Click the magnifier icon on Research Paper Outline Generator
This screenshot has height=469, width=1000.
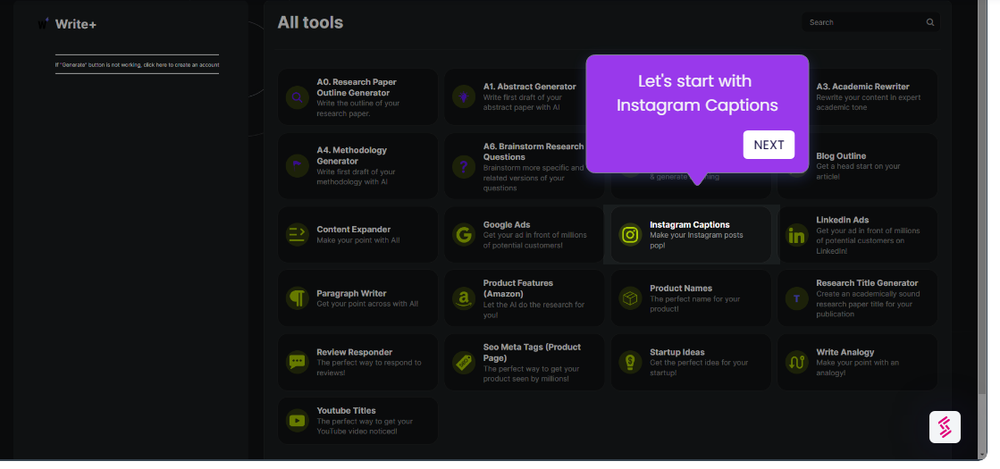tap(297, 98)
